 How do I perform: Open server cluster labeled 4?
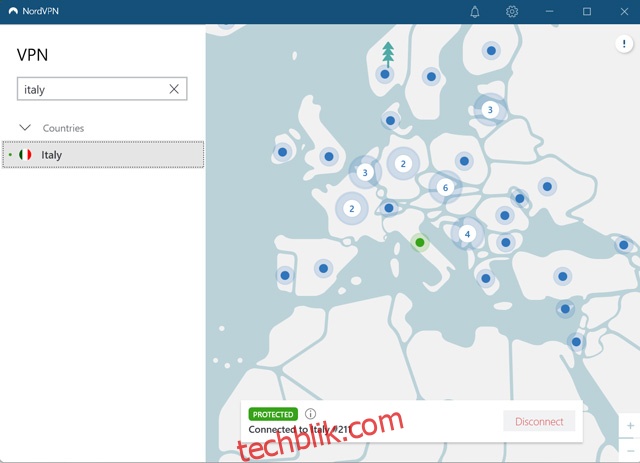[467, 234]
